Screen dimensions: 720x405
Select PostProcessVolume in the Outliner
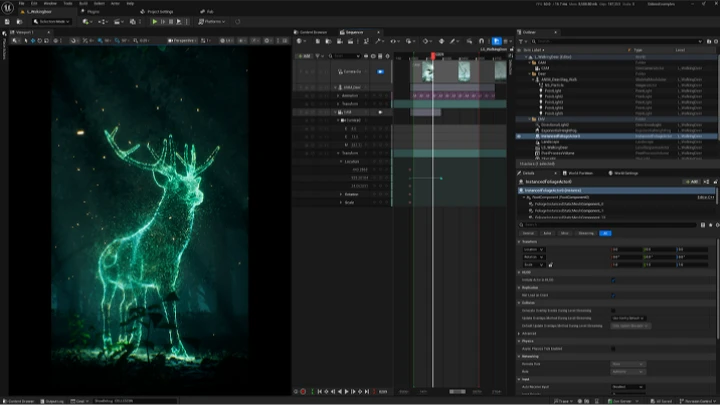557,153
